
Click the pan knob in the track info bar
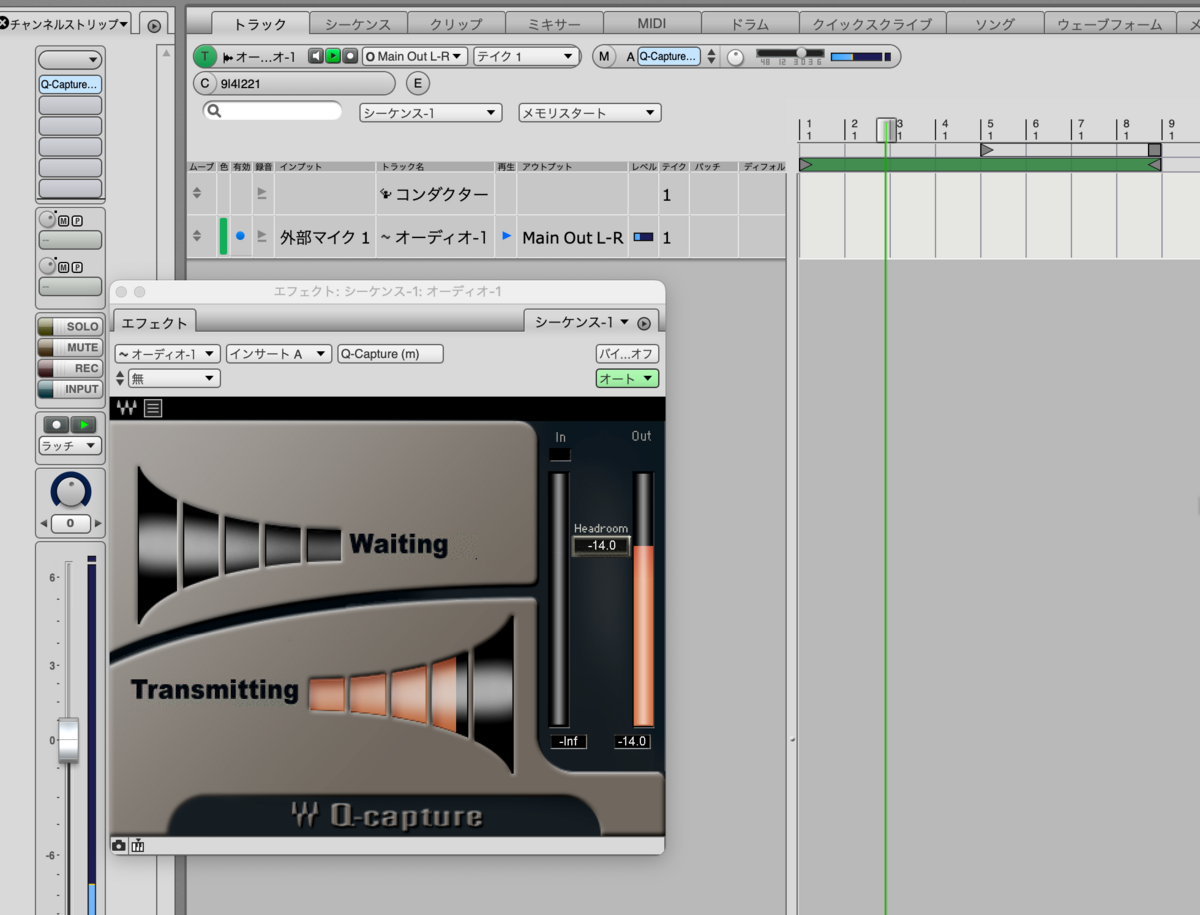[736, 57]
